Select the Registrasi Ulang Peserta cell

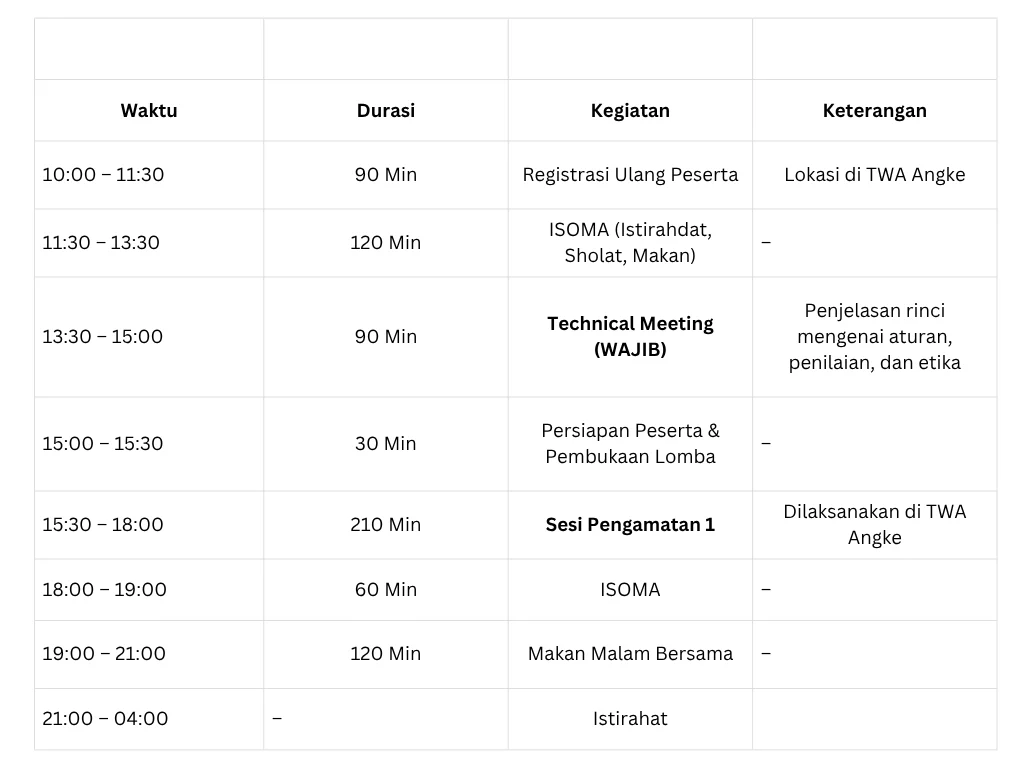630,175
